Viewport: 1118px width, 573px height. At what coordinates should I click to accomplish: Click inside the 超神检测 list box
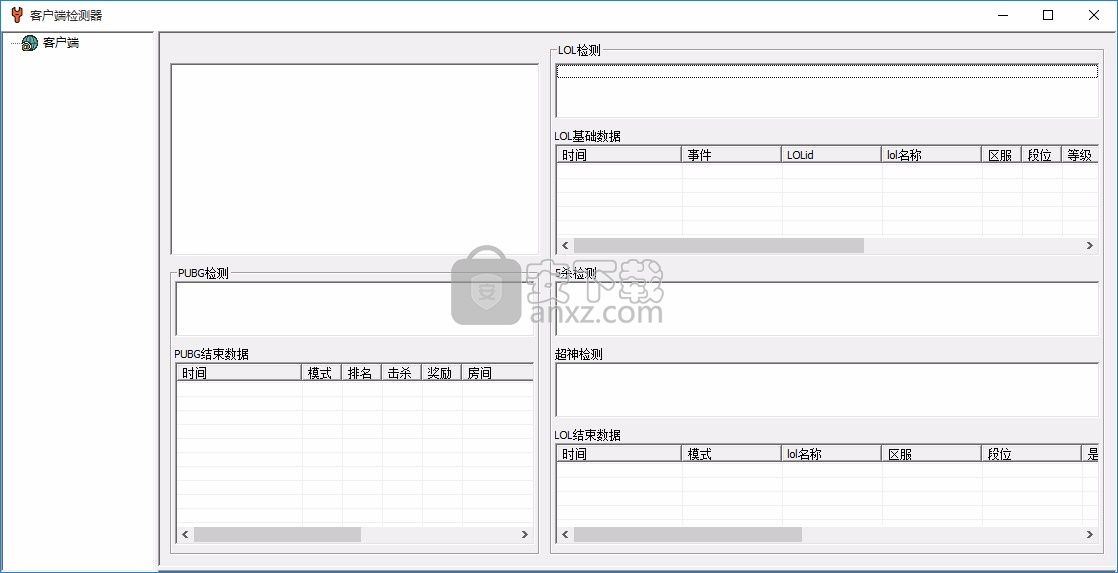tap(827, 390)
